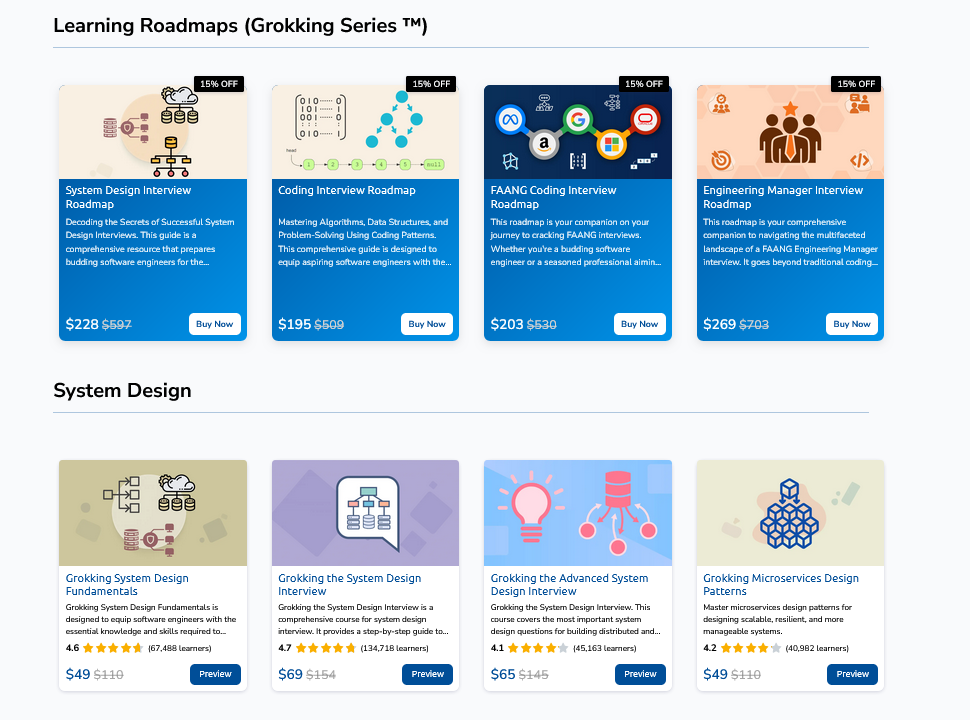Click the System Design section heading
The image size is (970, 720).
[122, 391]
